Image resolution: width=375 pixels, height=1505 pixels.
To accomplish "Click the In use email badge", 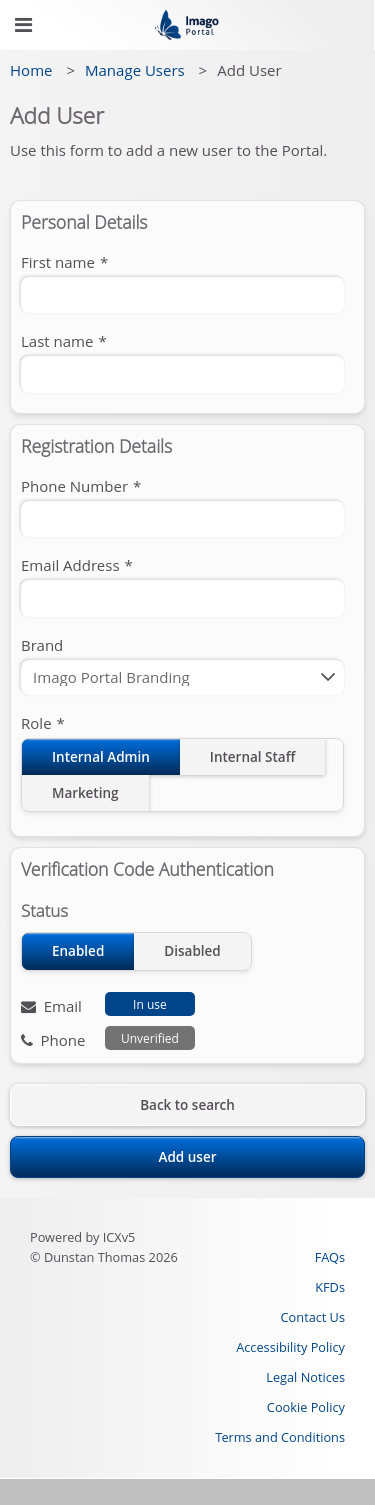I will point(150,1004).
